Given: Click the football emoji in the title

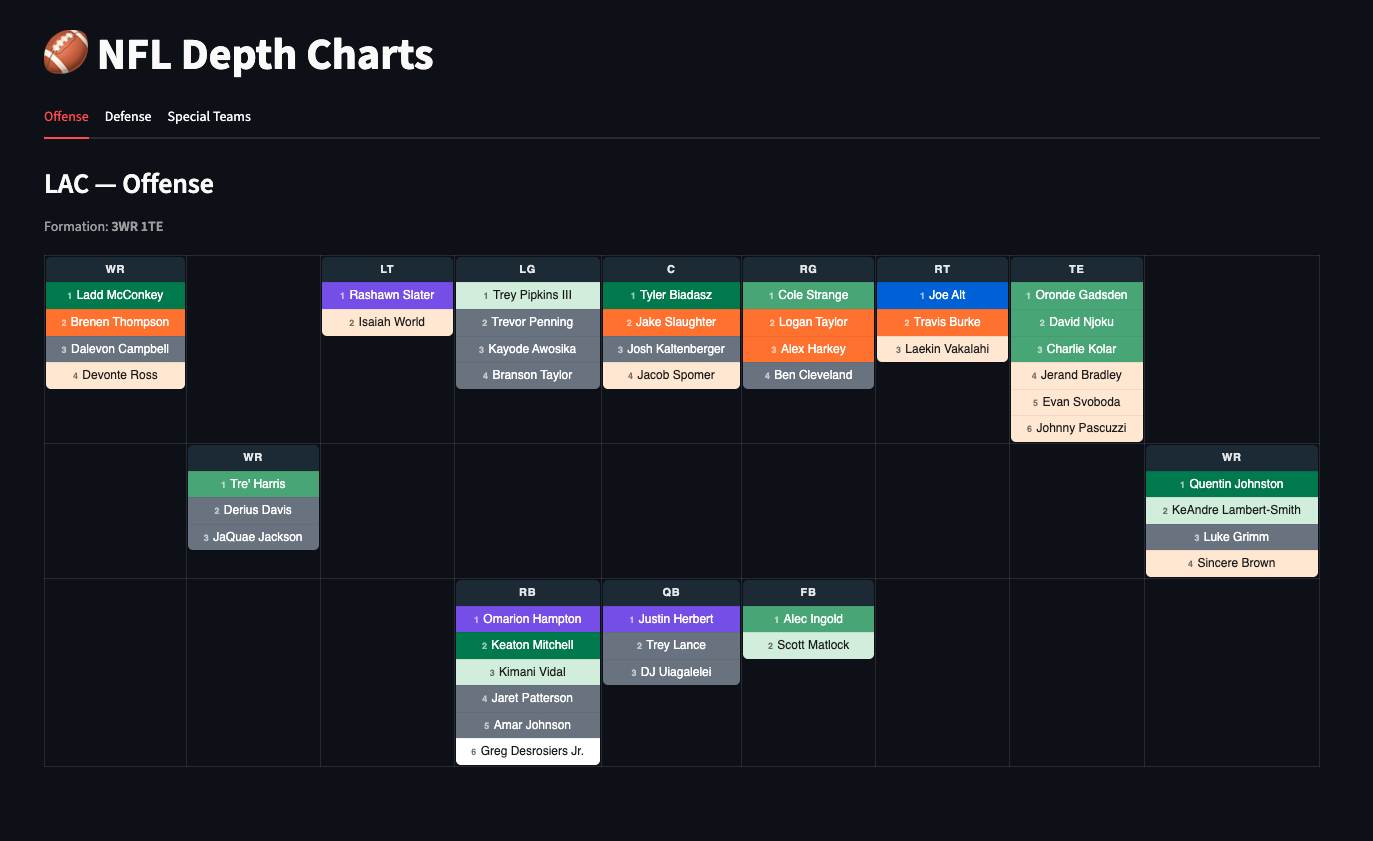Looking at the screenshot, I should 66,54.
